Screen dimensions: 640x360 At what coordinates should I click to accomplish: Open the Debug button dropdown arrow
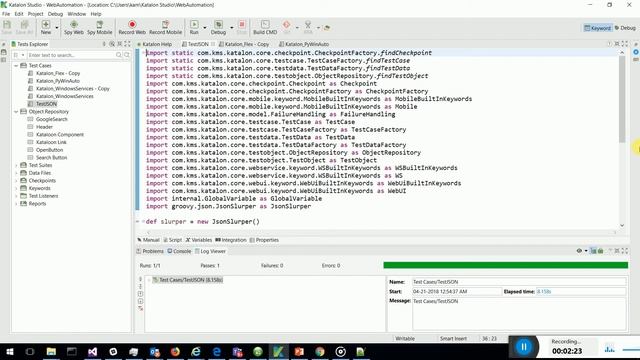(x=231, y=28)
